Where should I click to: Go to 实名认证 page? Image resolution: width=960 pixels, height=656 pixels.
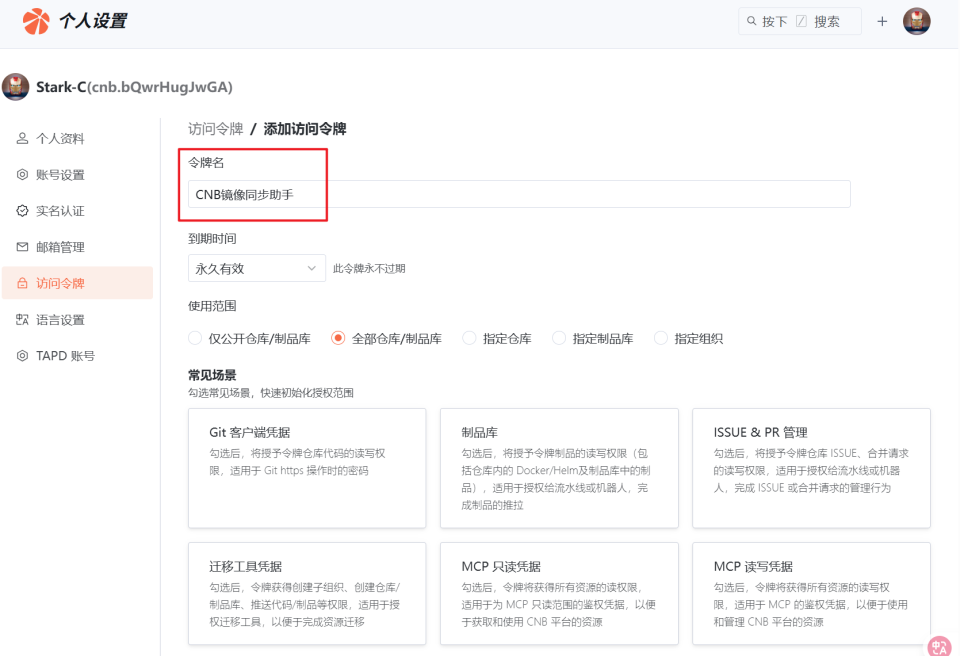[x=77, y=211]
